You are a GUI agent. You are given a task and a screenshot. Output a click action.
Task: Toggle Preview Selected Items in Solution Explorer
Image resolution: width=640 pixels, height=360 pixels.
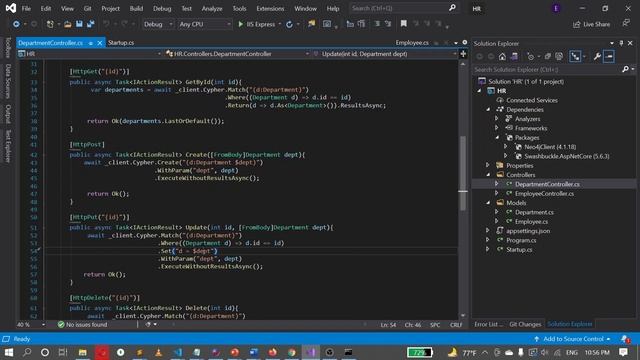point(609,57)
